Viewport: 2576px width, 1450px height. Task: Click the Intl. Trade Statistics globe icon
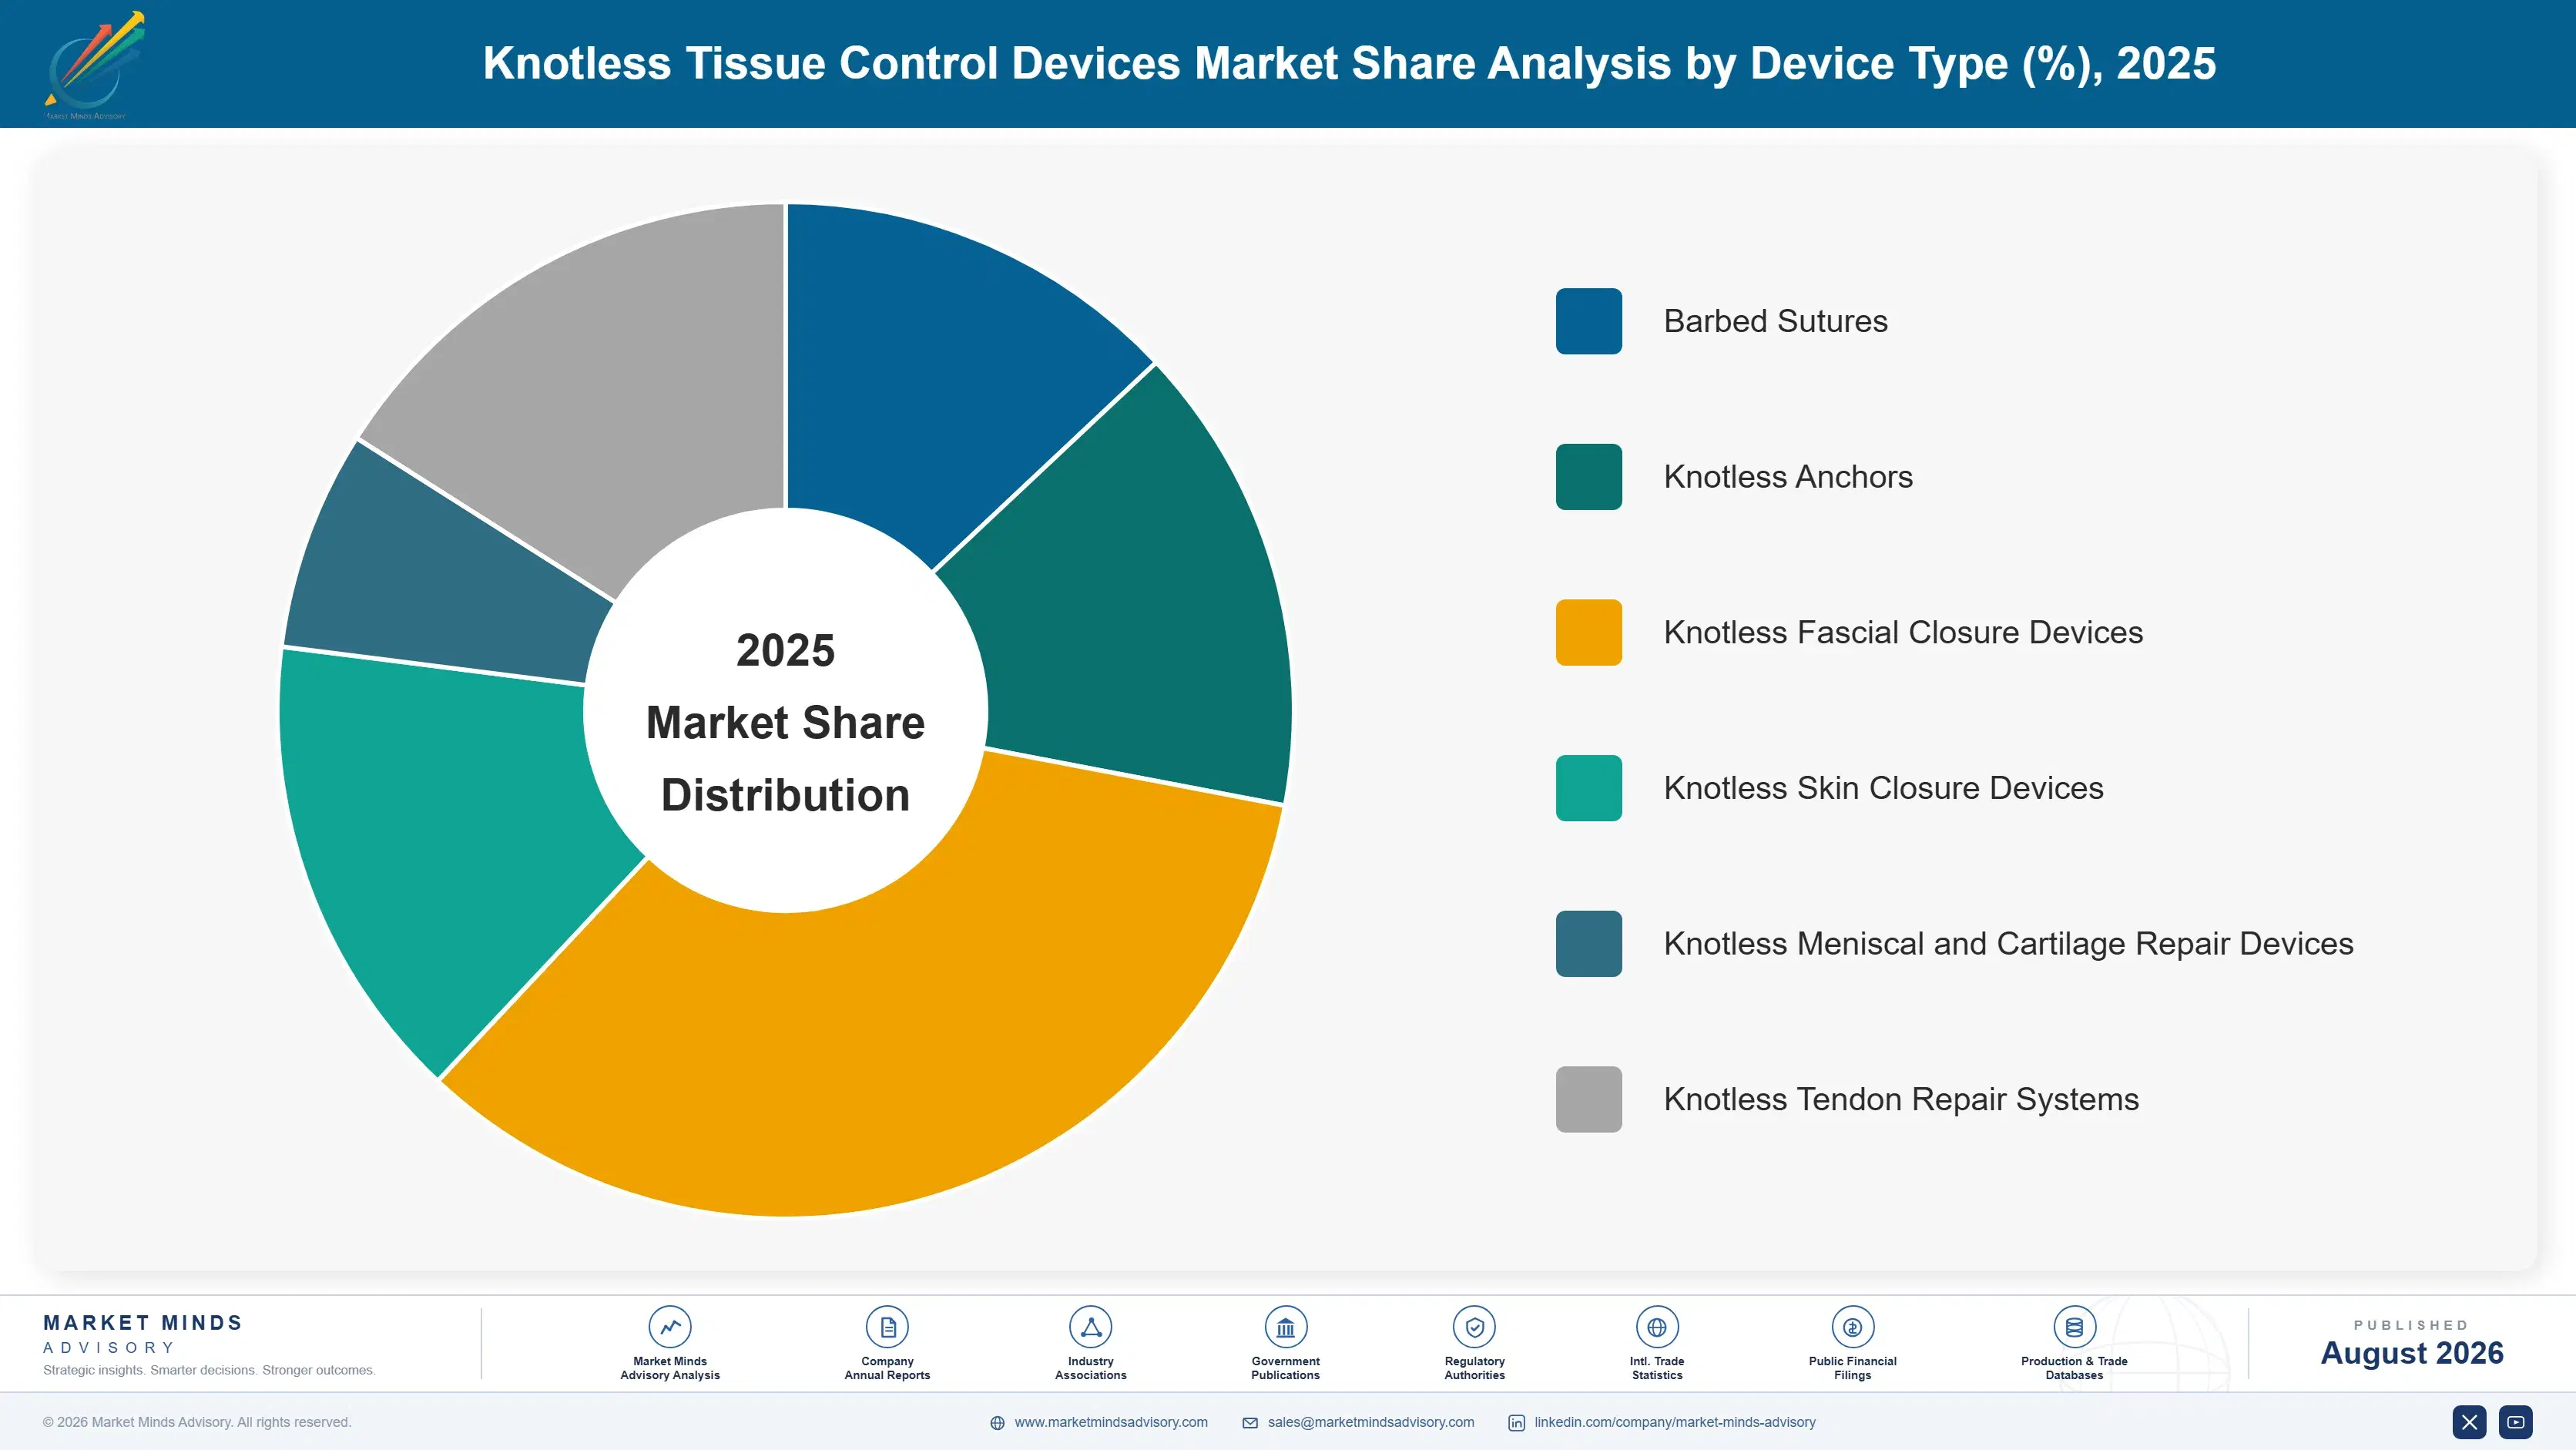(x=1656, y=1327)
